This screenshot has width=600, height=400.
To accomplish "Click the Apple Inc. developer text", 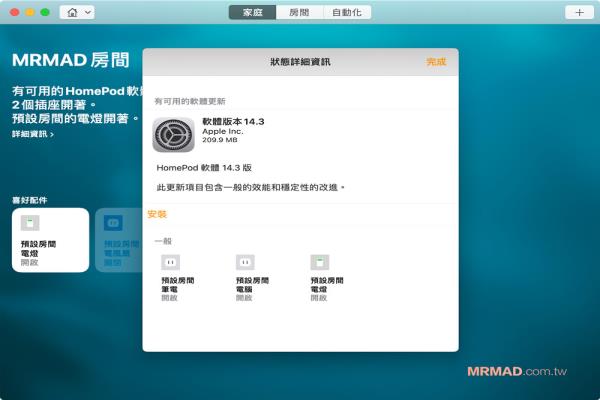I will coord(222,131).
